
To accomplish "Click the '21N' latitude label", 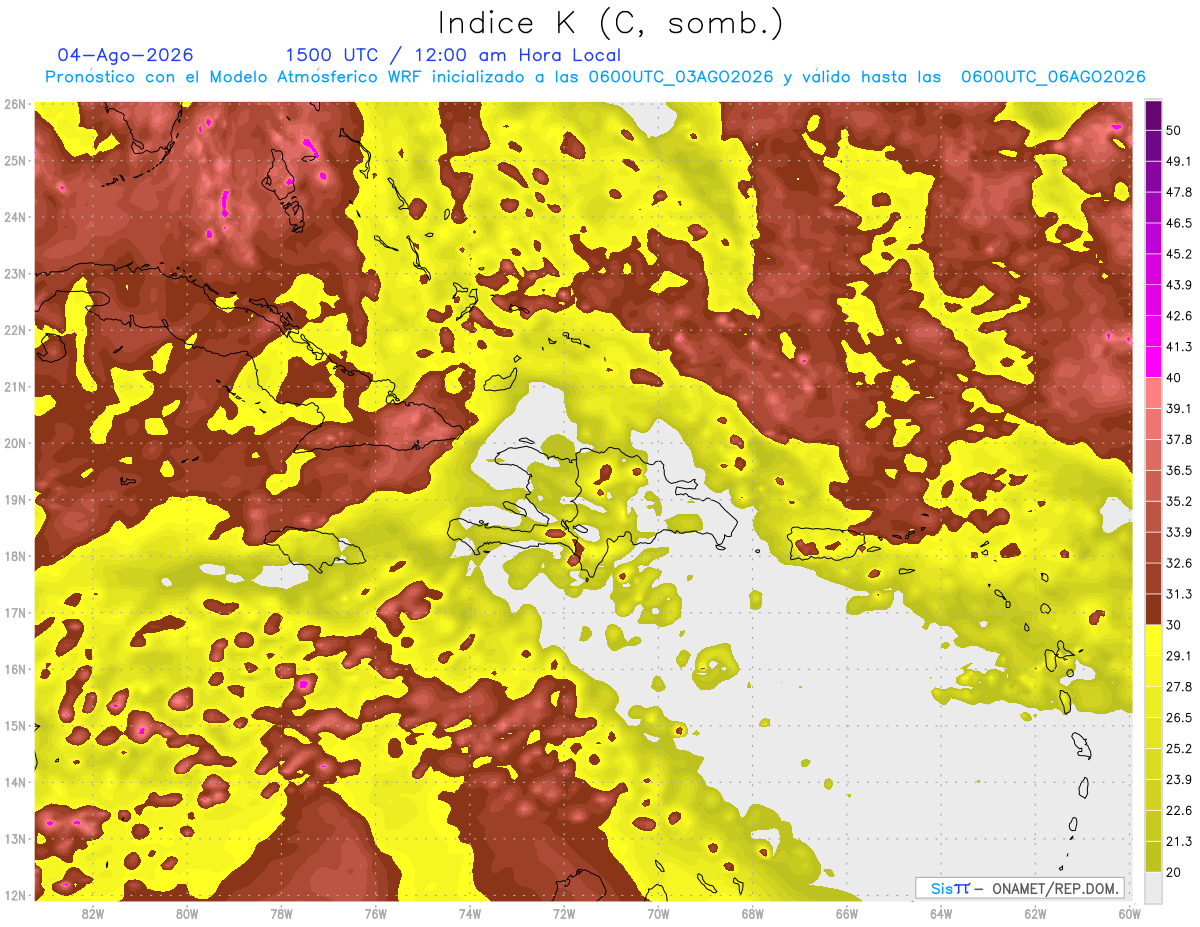I will click(x=14, y=386).
